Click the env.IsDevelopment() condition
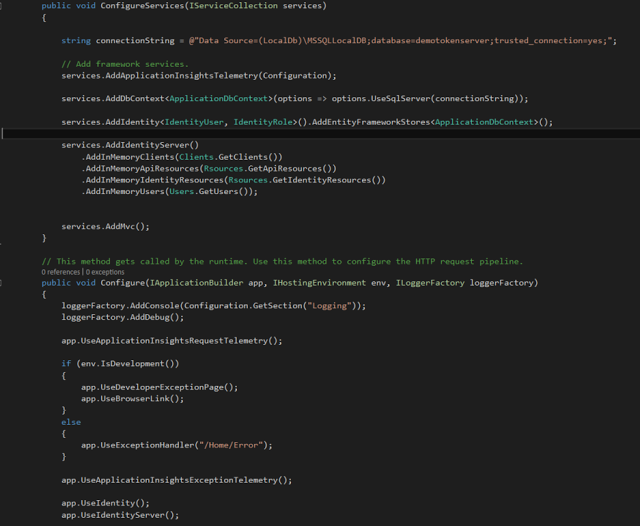This screenshot has height=526, width=640. point(130,364)
